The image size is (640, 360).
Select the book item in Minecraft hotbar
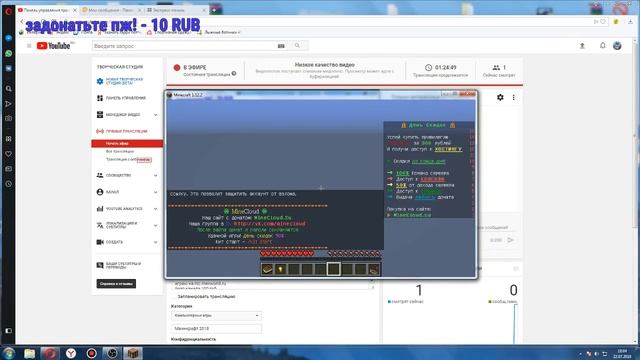coord(267,269)
